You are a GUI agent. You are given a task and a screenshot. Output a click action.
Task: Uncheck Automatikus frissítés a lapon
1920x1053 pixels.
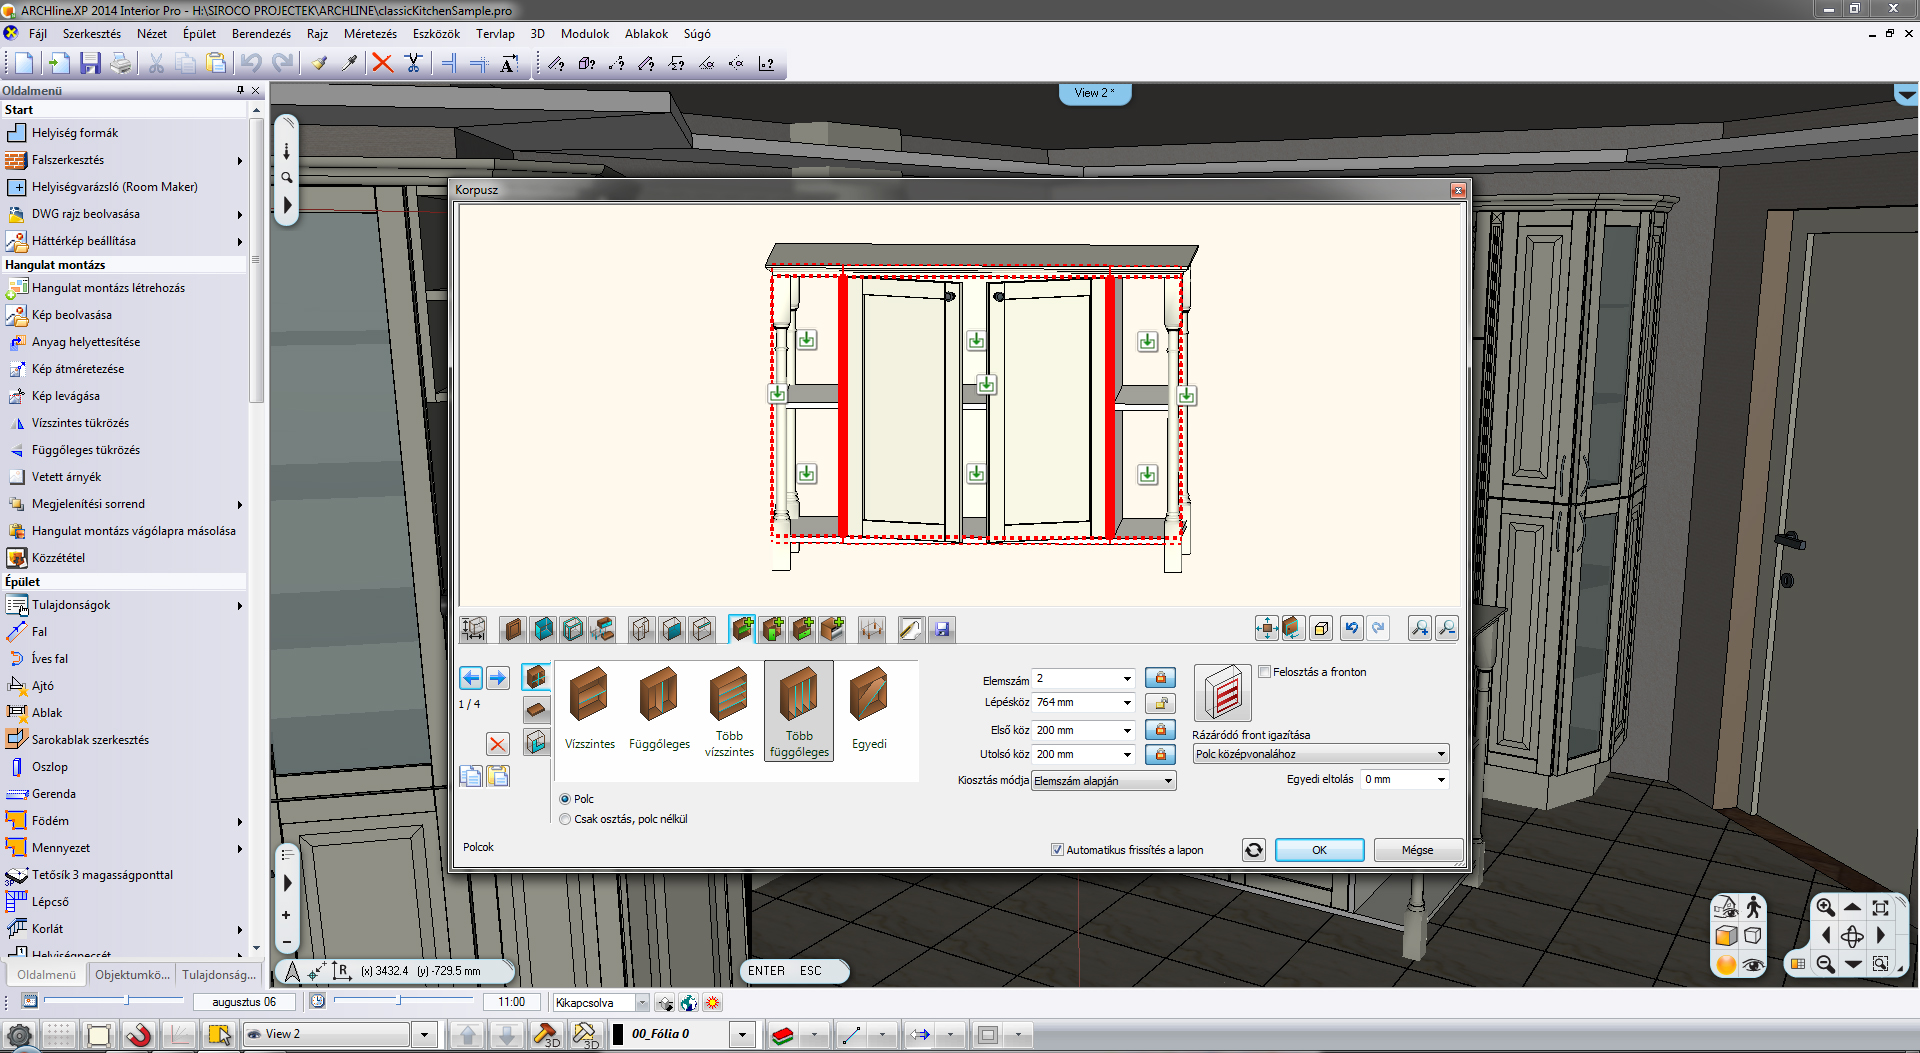click(1057, 850)
